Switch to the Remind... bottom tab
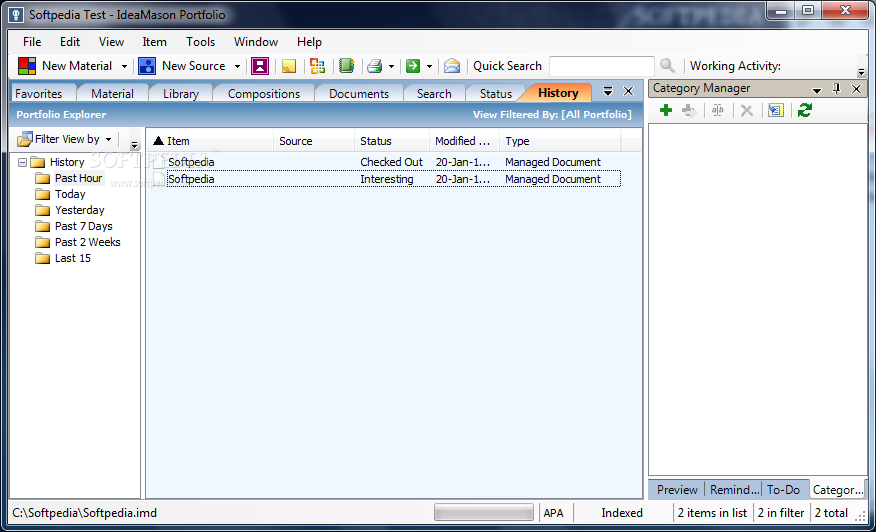This screenshot has height=532, width=876. (x=735, y=490)
